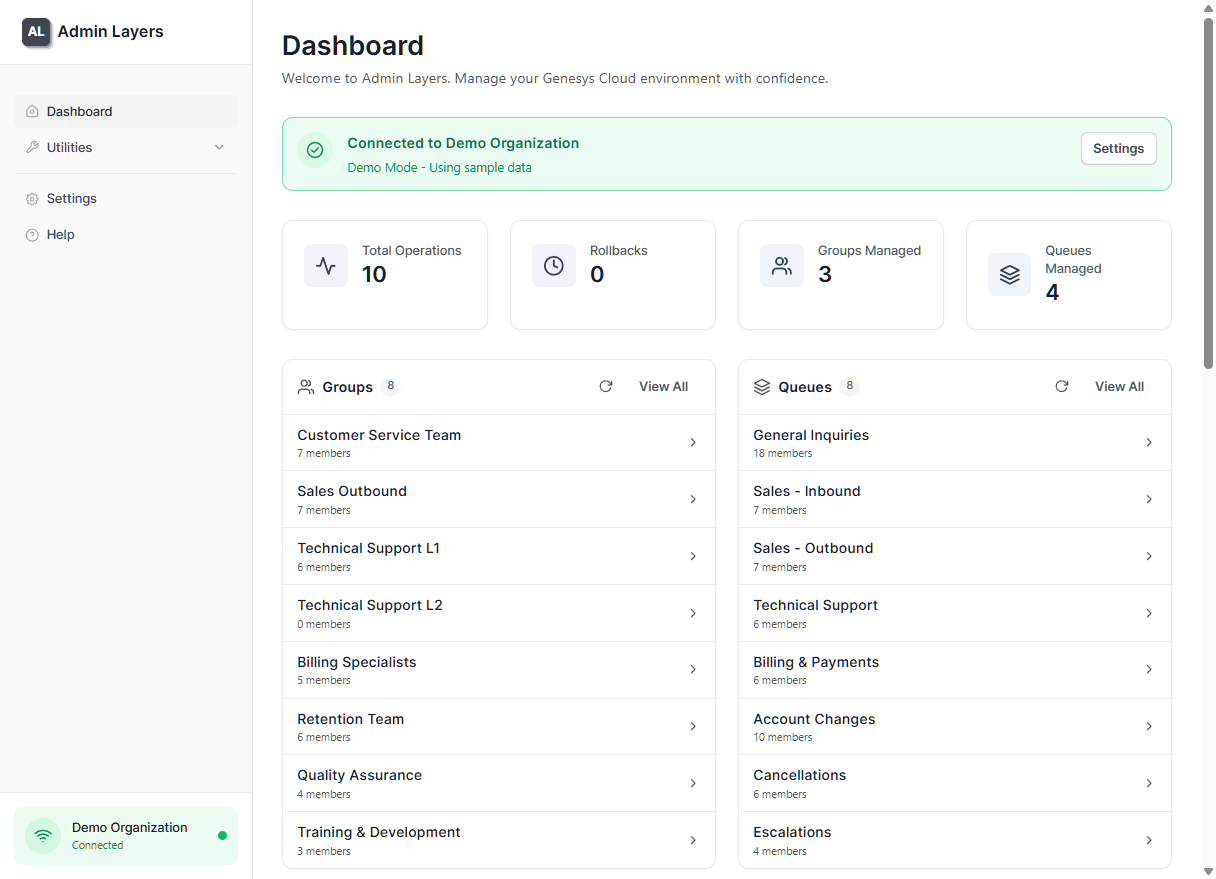Click the Admin Layers AL logo

pos(36,32)
